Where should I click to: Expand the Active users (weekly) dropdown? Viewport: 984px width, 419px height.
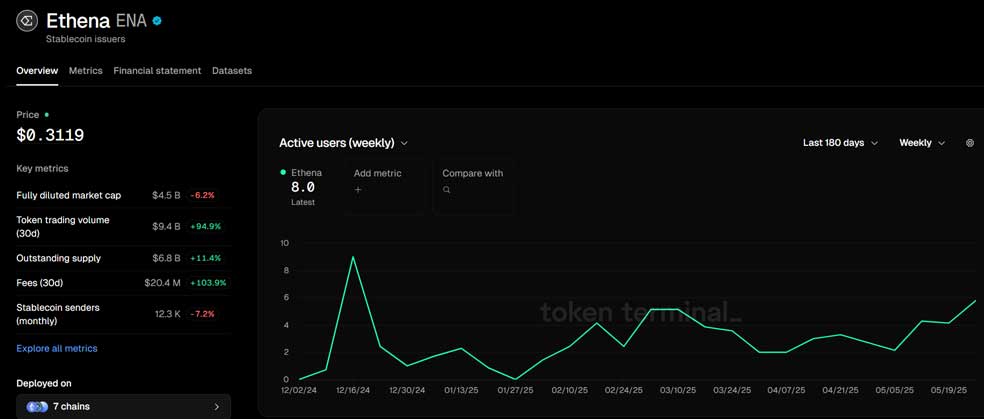tap(343, 143)
